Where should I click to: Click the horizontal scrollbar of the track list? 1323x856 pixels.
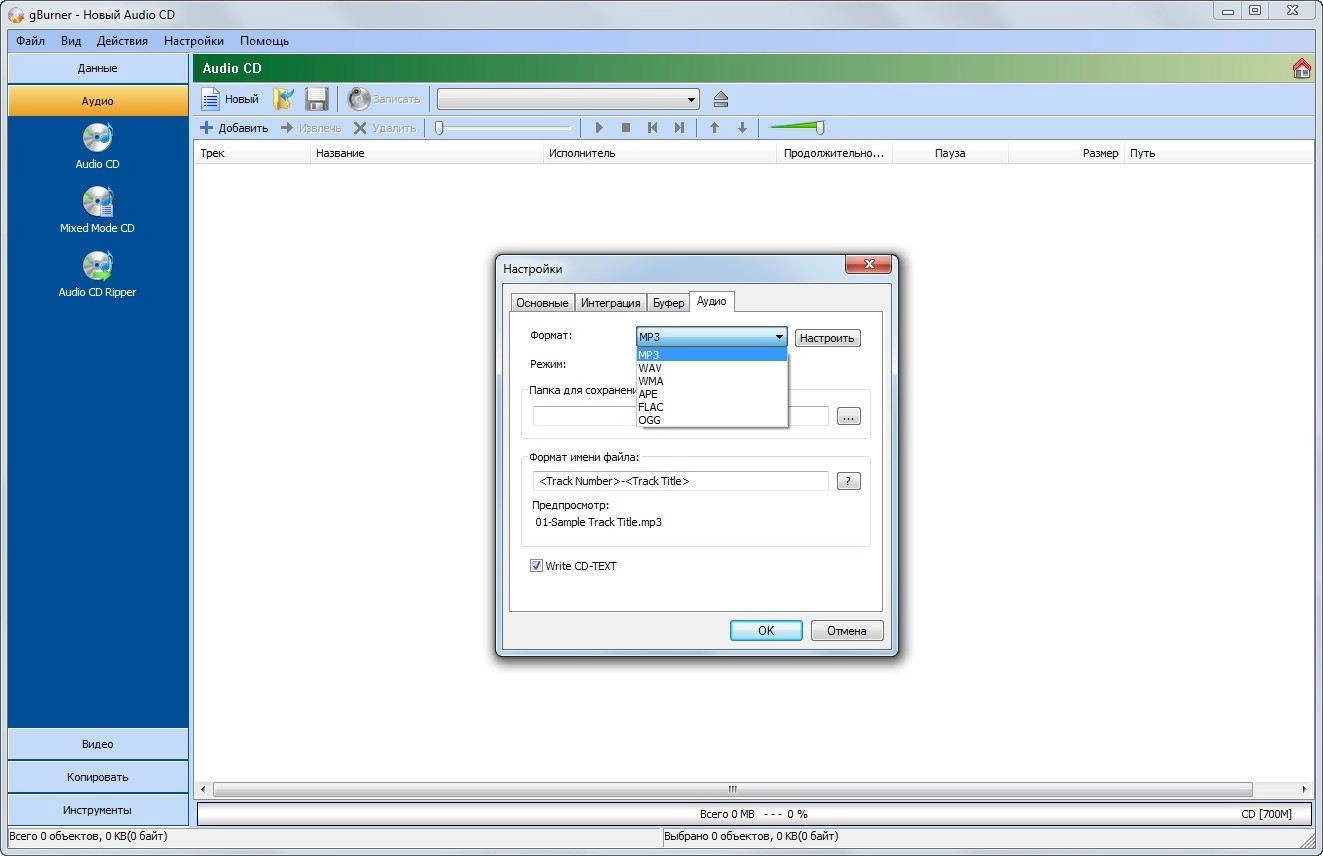pos(733,789)
